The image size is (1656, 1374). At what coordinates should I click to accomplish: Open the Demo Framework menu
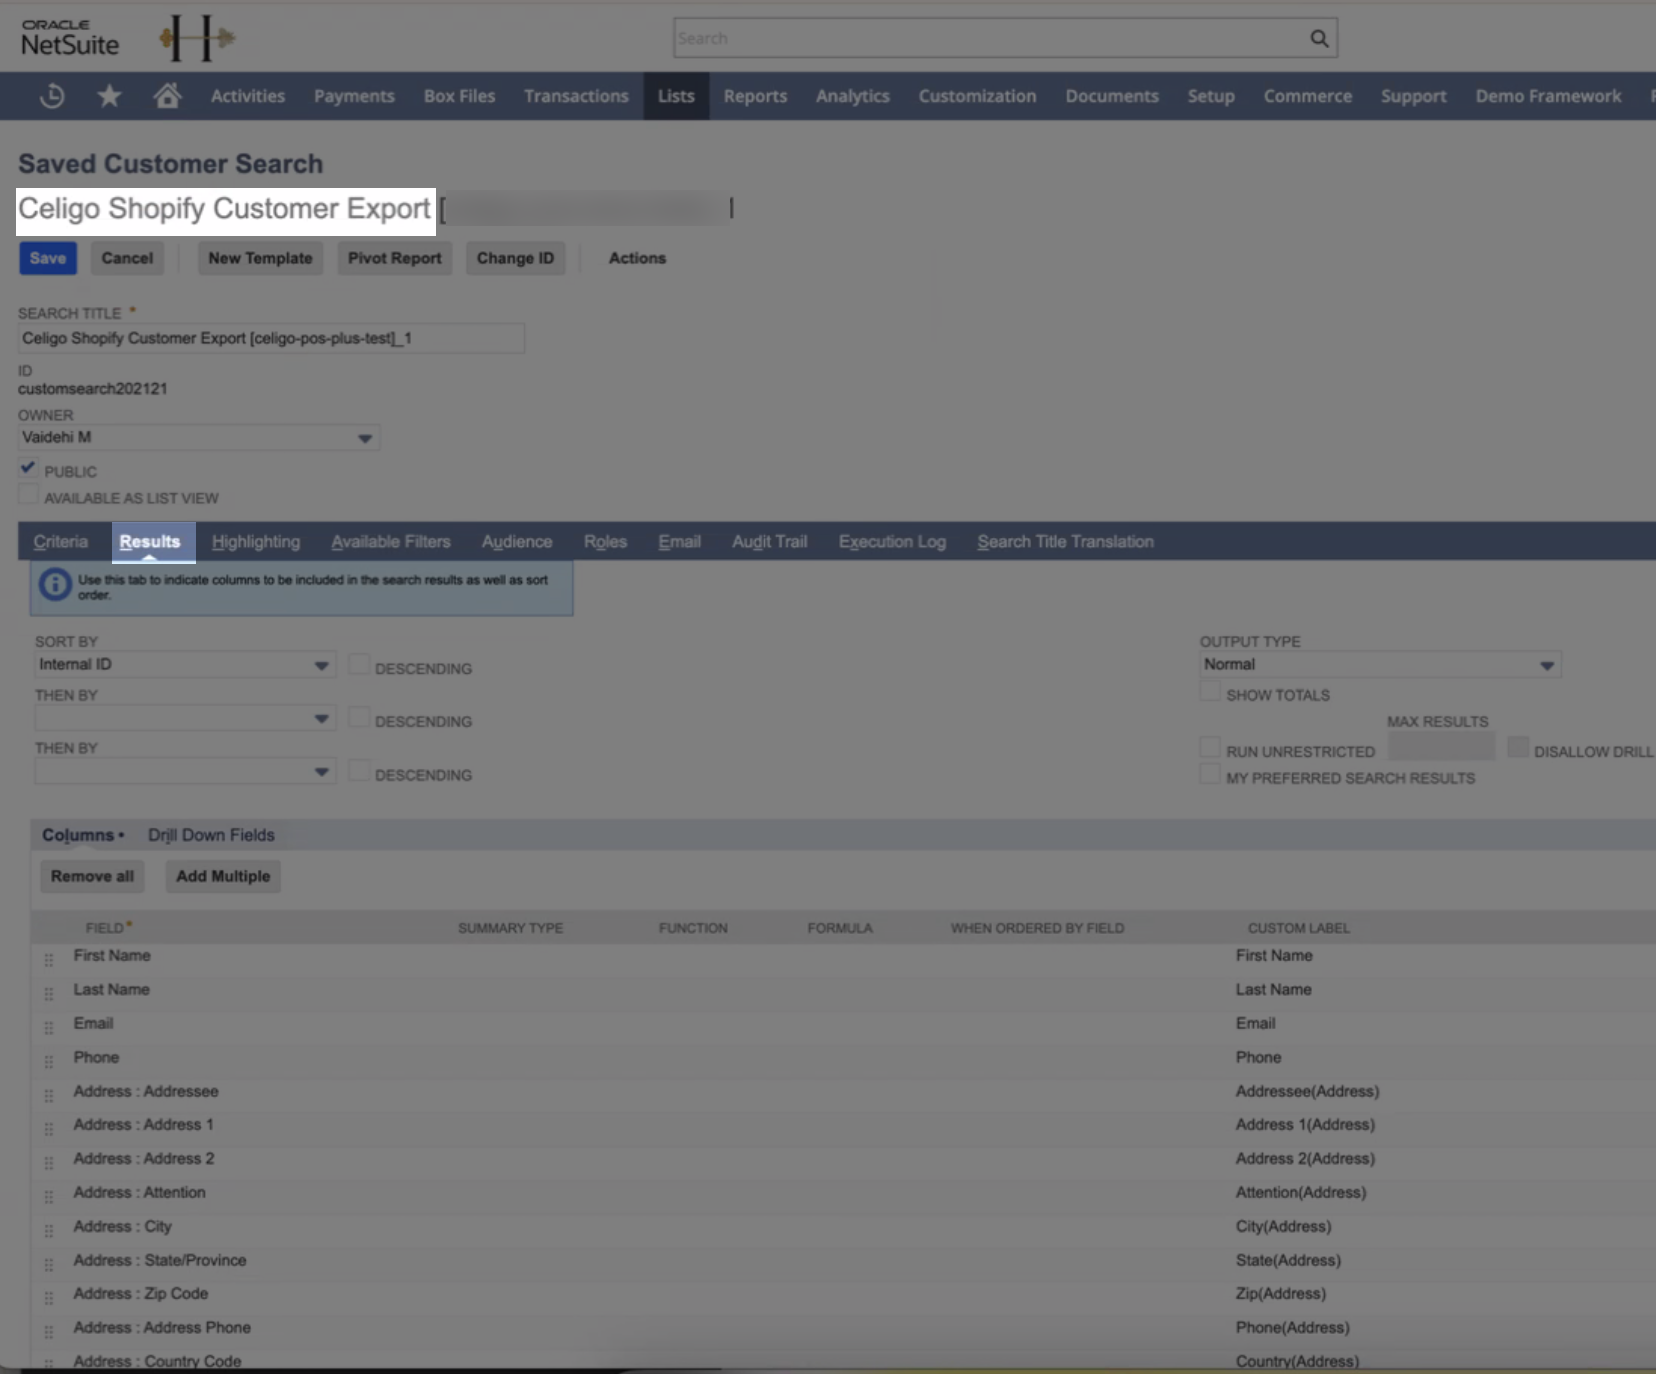1548,96
